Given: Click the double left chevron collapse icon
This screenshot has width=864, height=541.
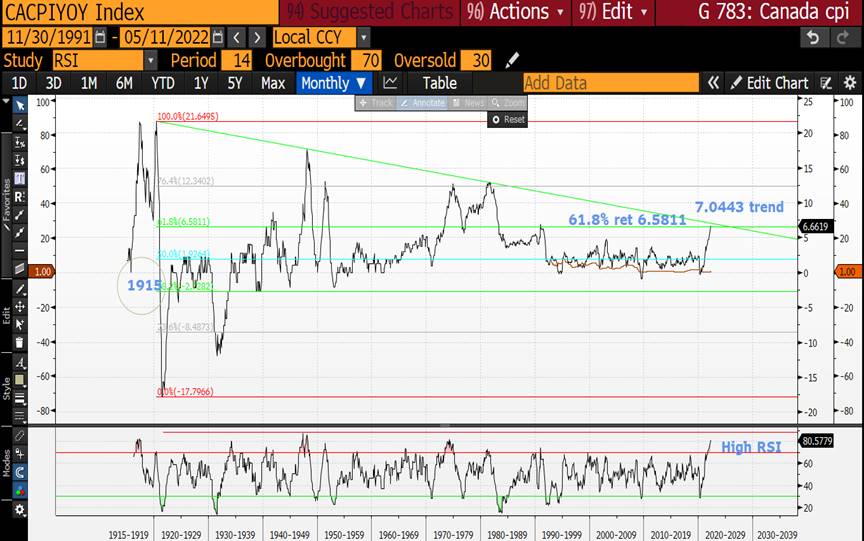Looking at the screenshot, I should click(713, 83).
